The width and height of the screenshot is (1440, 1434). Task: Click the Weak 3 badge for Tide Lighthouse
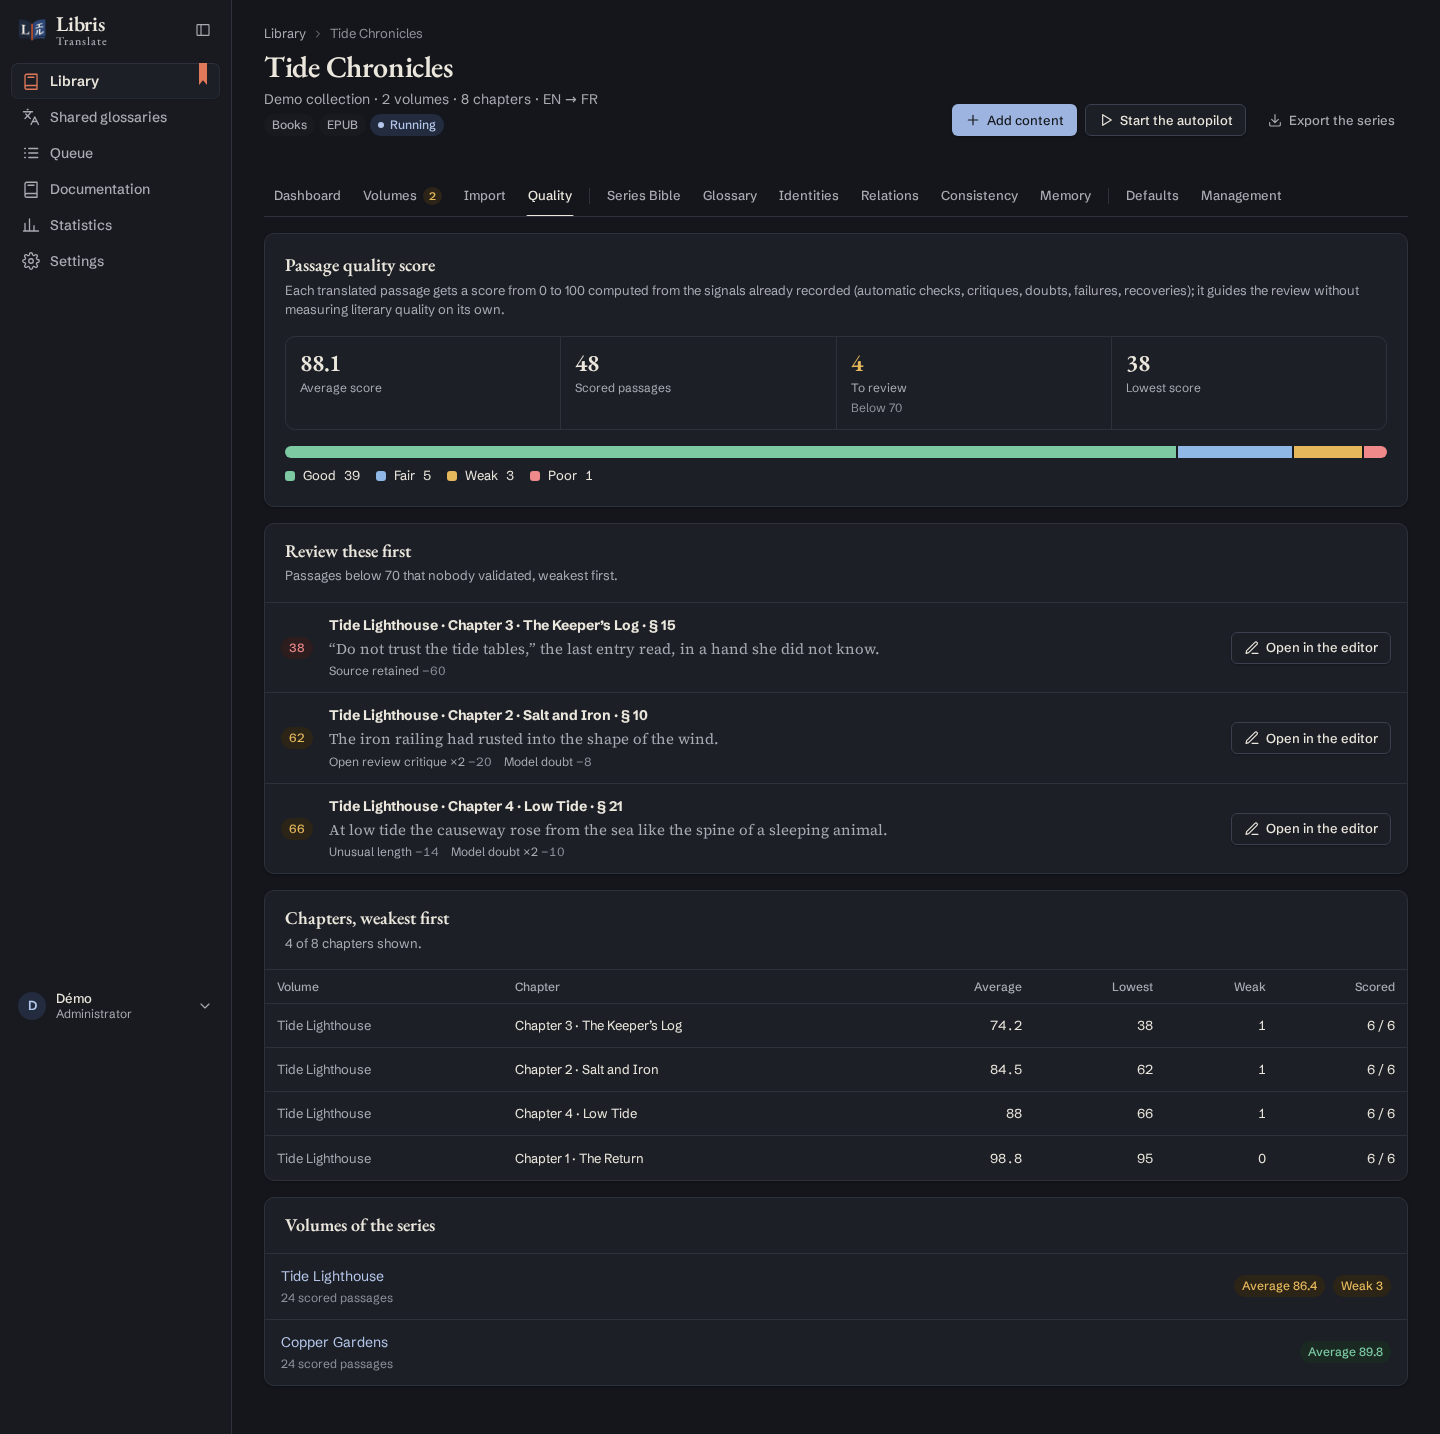tap(1361, 1286)
